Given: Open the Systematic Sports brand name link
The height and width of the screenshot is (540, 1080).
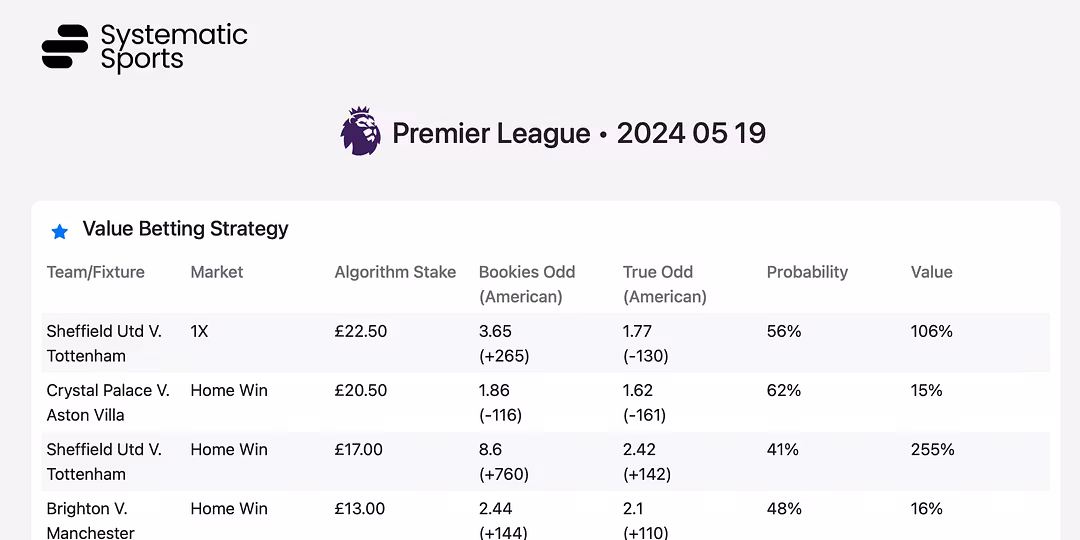Looking at the screenshot, I should [x=173, y=47].
